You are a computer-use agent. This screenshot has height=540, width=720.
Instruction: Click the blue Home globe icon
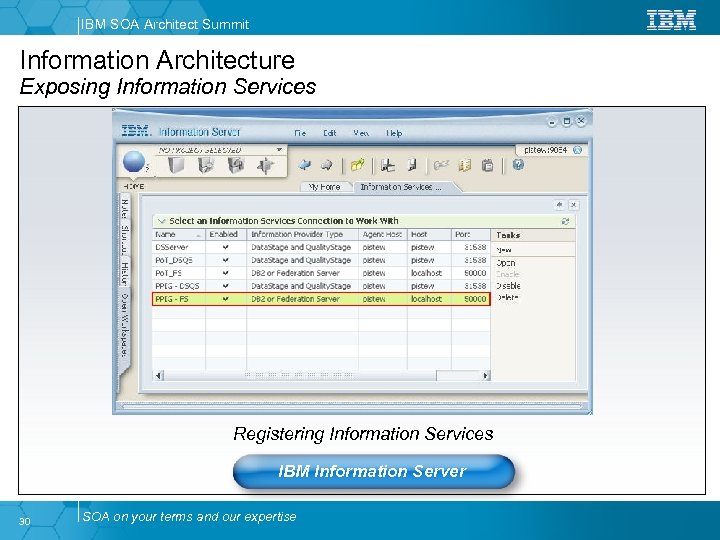pos(134,162)
